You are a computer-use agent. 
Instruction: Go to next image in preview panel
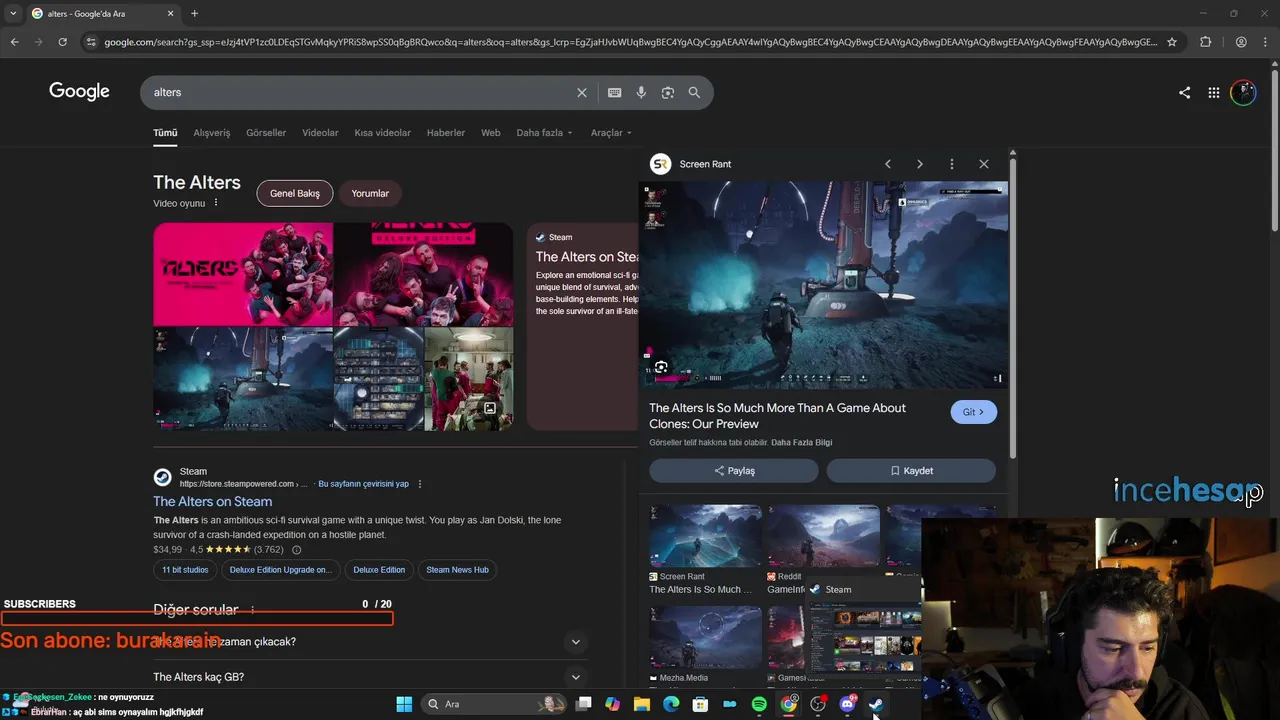click(920, 164)
